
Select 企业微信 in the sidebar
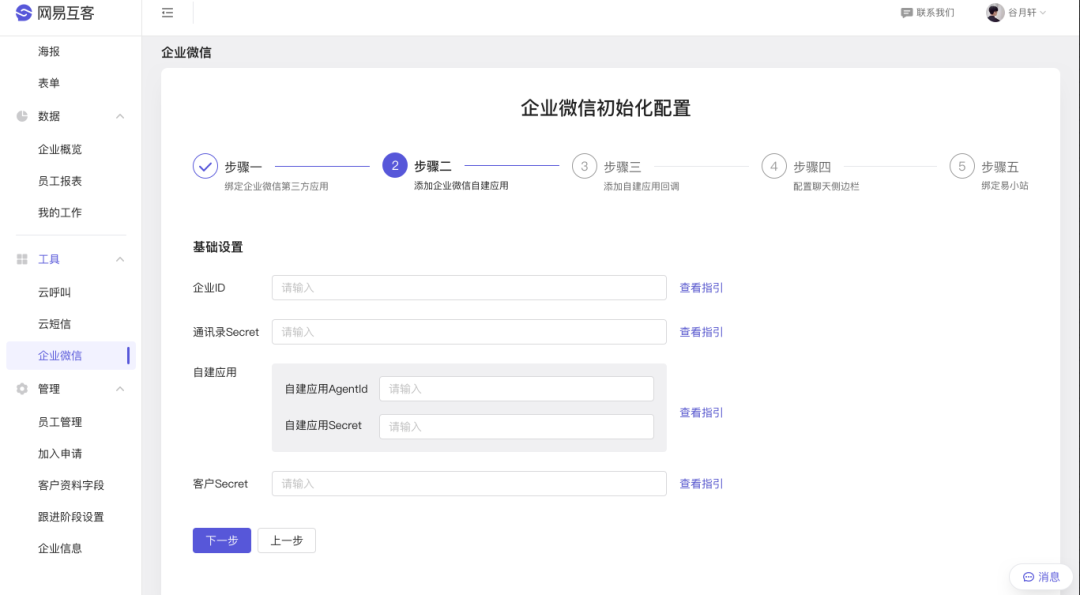pyautogui.click(x=71, y=356)
